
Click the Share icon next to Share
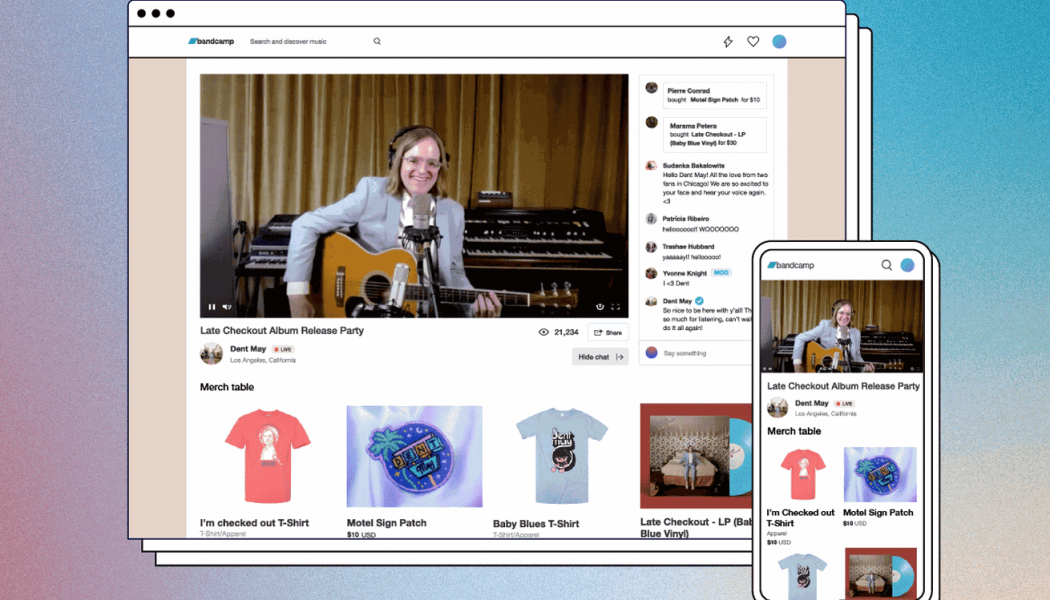[597, 332]
